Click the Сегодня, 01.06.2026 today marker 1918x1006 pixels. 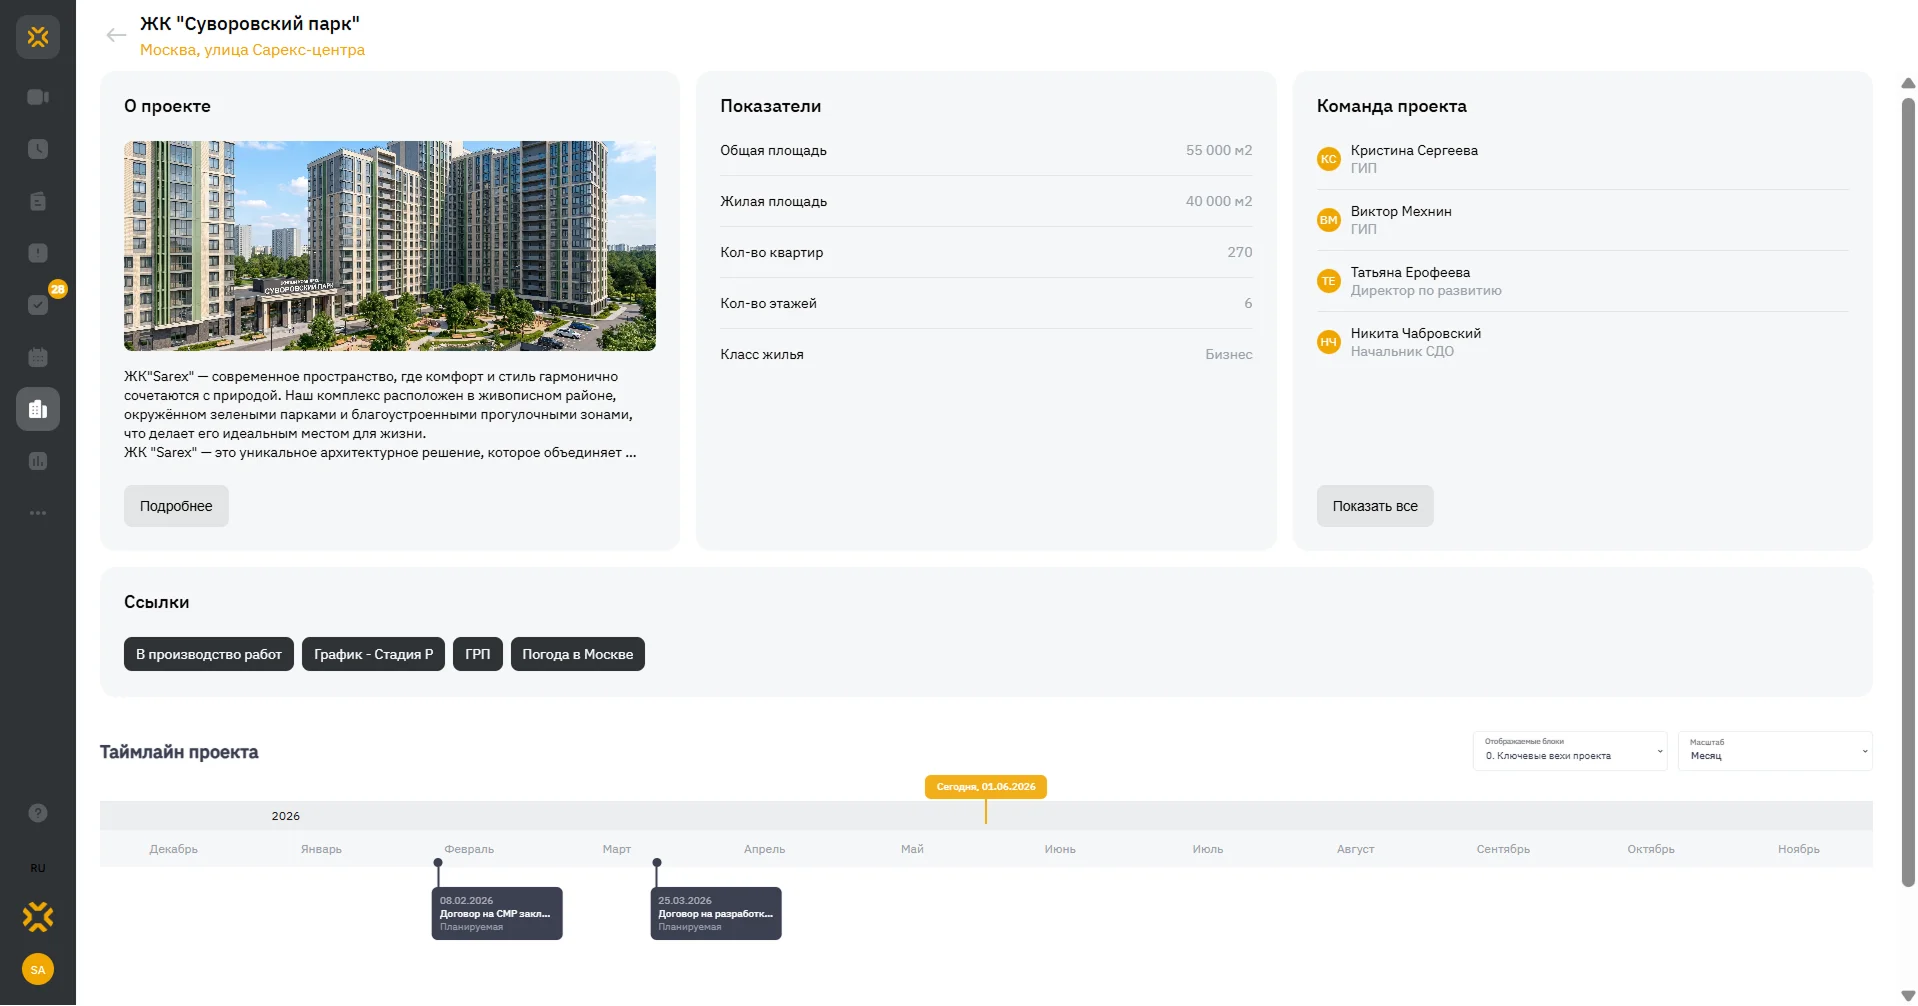[986, 787]
